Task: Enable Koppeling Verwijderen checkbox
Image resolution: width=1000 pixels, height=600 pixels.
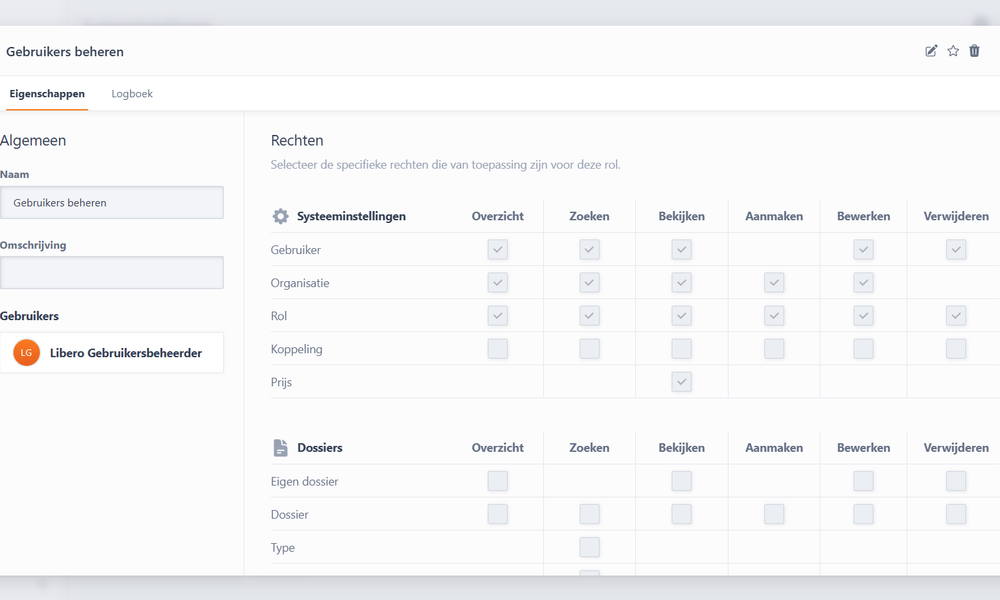Action: point(956,349)
